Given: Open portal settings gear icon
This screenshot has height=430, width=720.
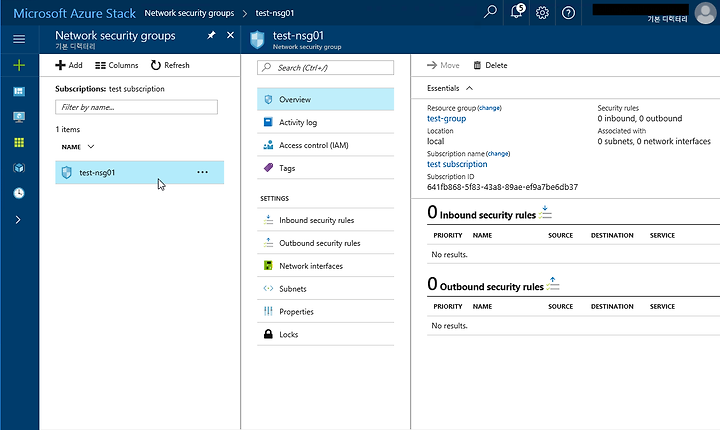Looking at the screenshot, I should (x=542, y=12).
